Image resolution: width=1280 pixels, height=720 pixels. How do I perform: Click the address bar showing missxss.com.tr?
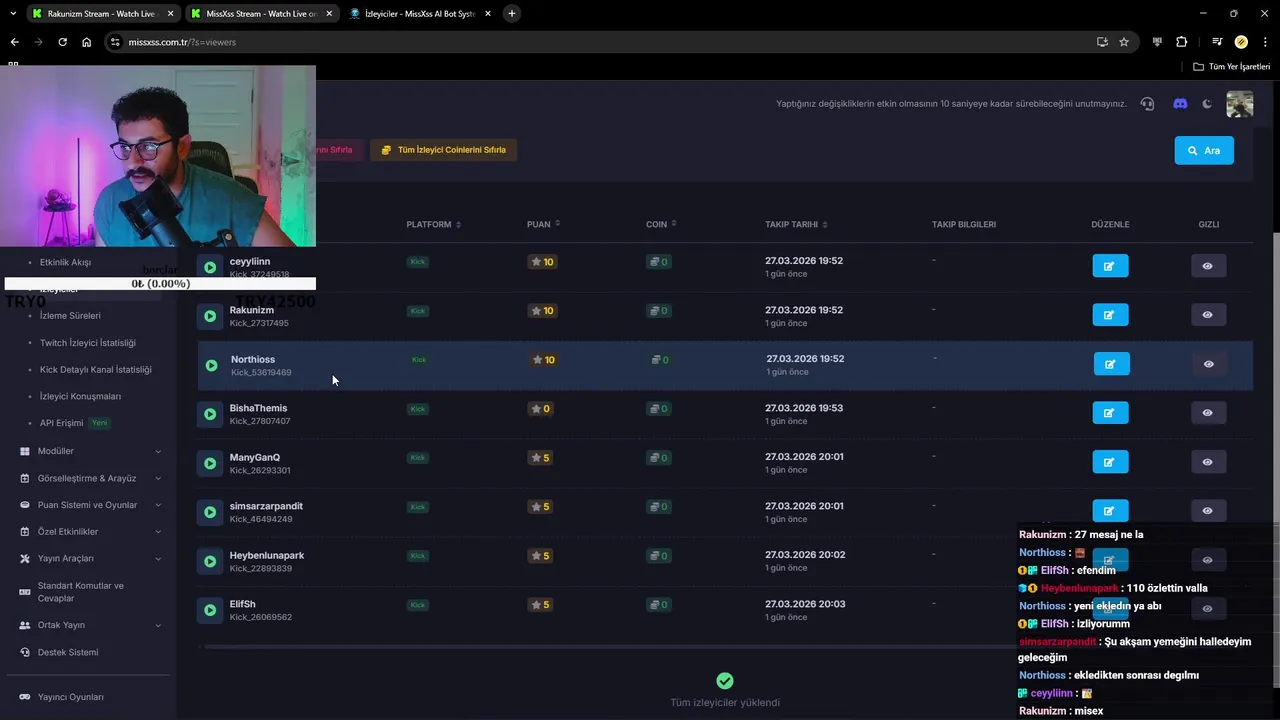point(600,42)
